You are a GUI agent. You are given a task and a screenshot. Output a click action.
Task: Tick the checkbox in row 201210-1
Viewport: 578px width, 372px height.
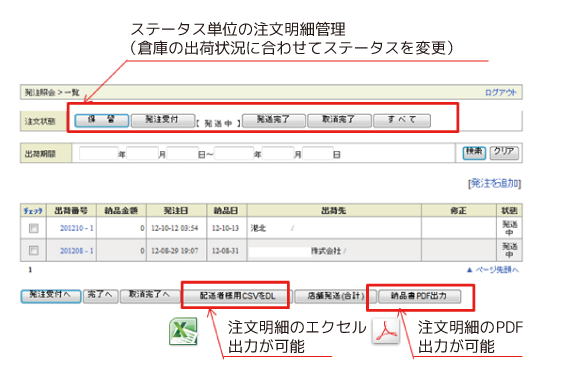coord(34,228)
